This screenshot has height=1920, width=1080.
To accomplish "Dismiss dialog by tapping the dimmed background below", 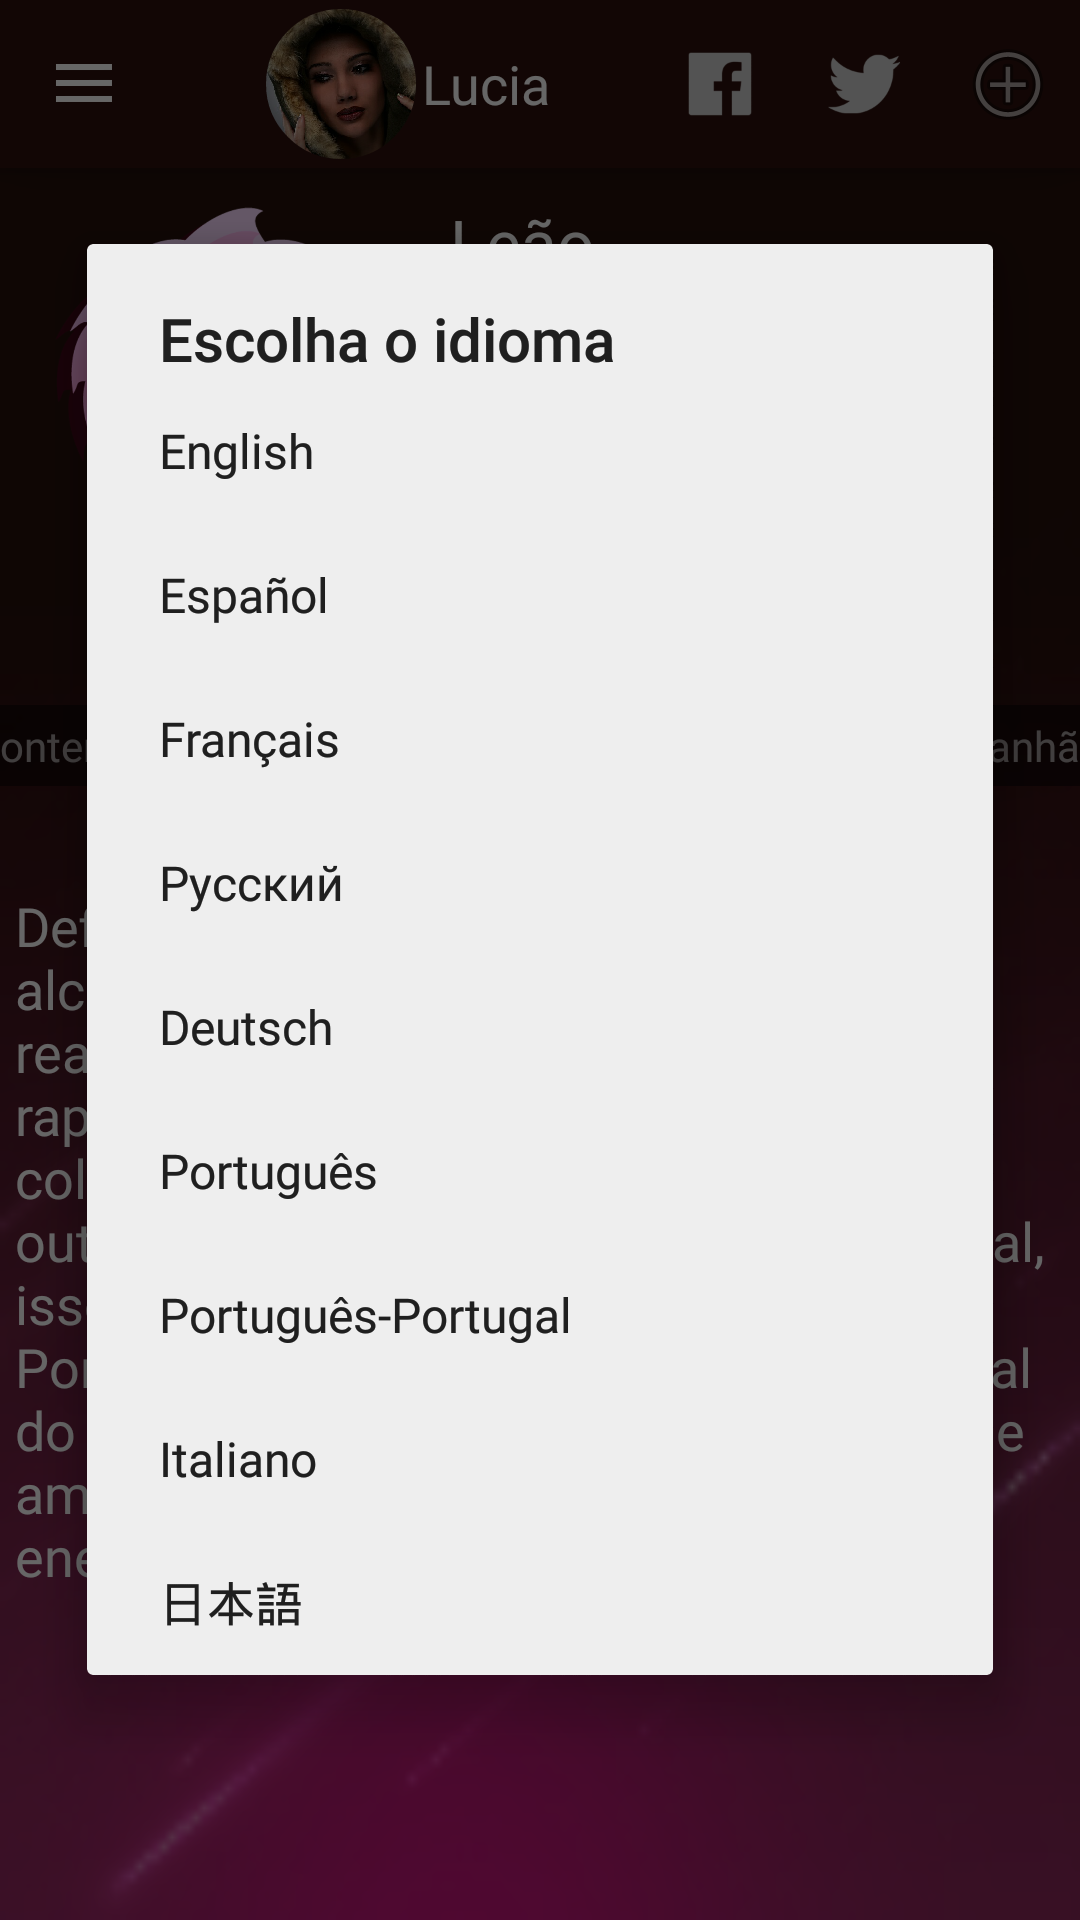I will (540, 1800).
